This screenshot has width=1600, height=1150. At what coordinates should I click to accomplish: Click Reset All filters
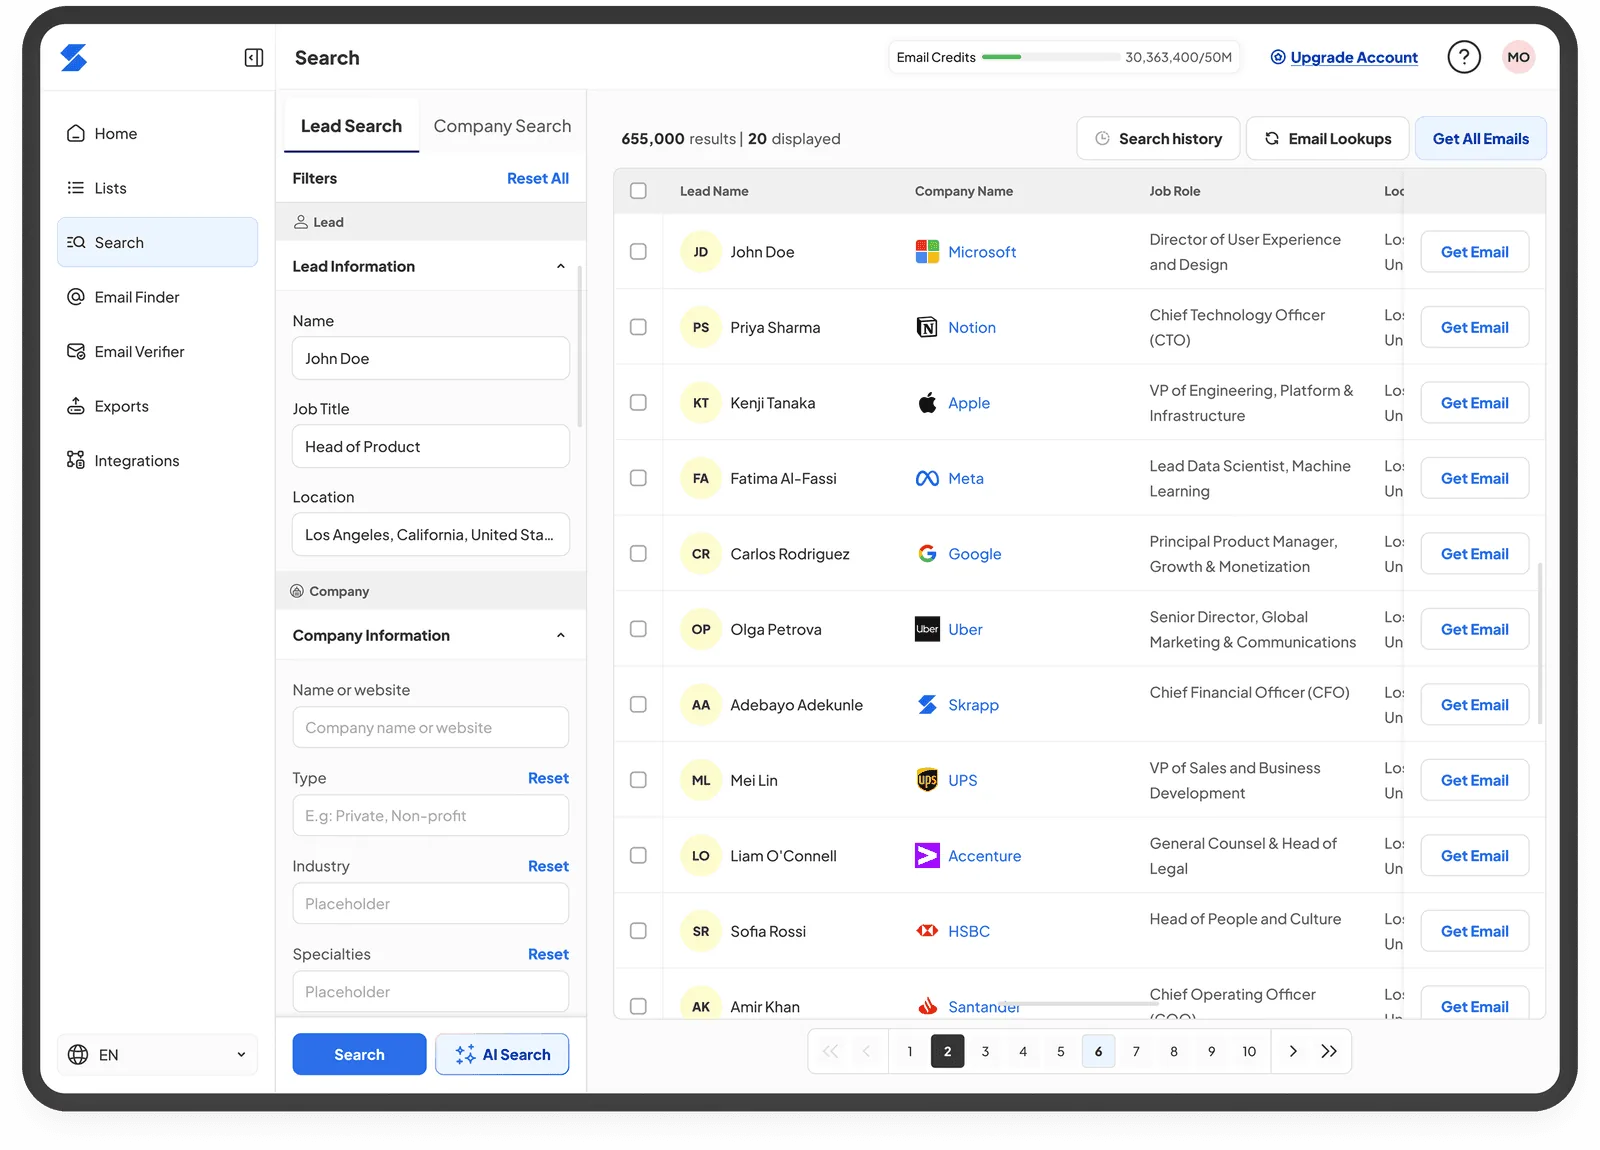click(538, 179)
